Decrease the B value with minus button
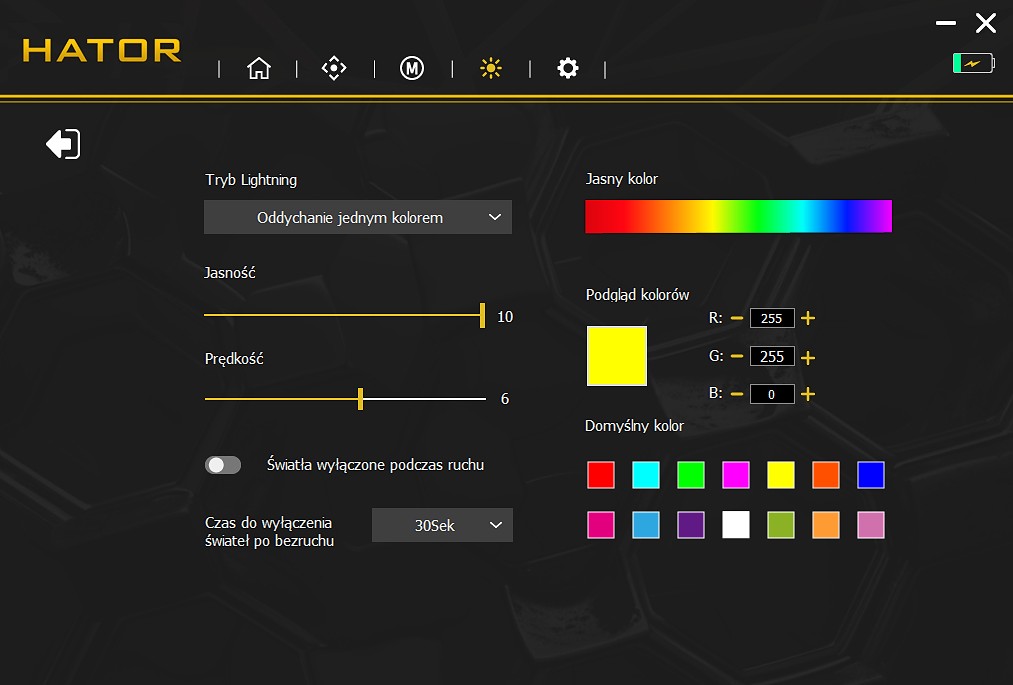Viewport: 1013px width, 685px height. (x=737, y=393)
